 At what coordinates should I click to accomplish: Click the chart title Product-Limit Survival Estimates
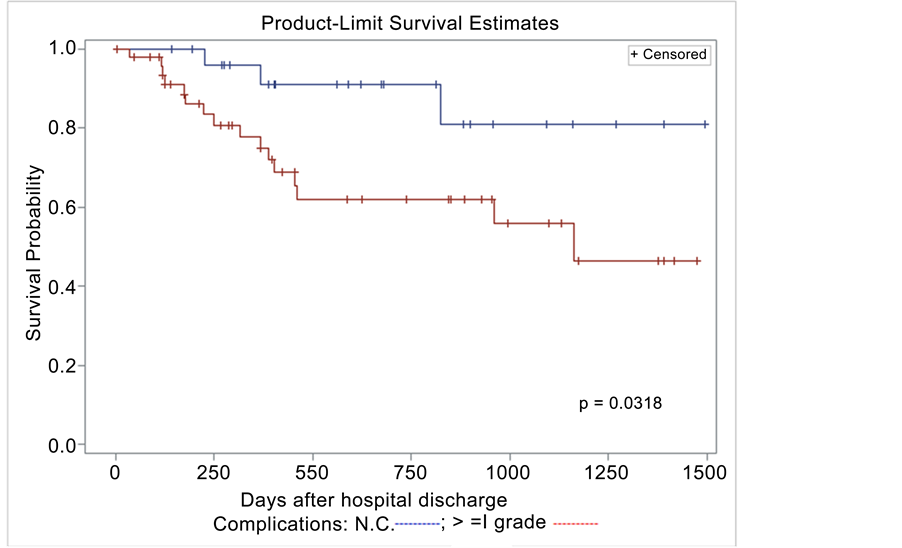[x=409, y=22]
